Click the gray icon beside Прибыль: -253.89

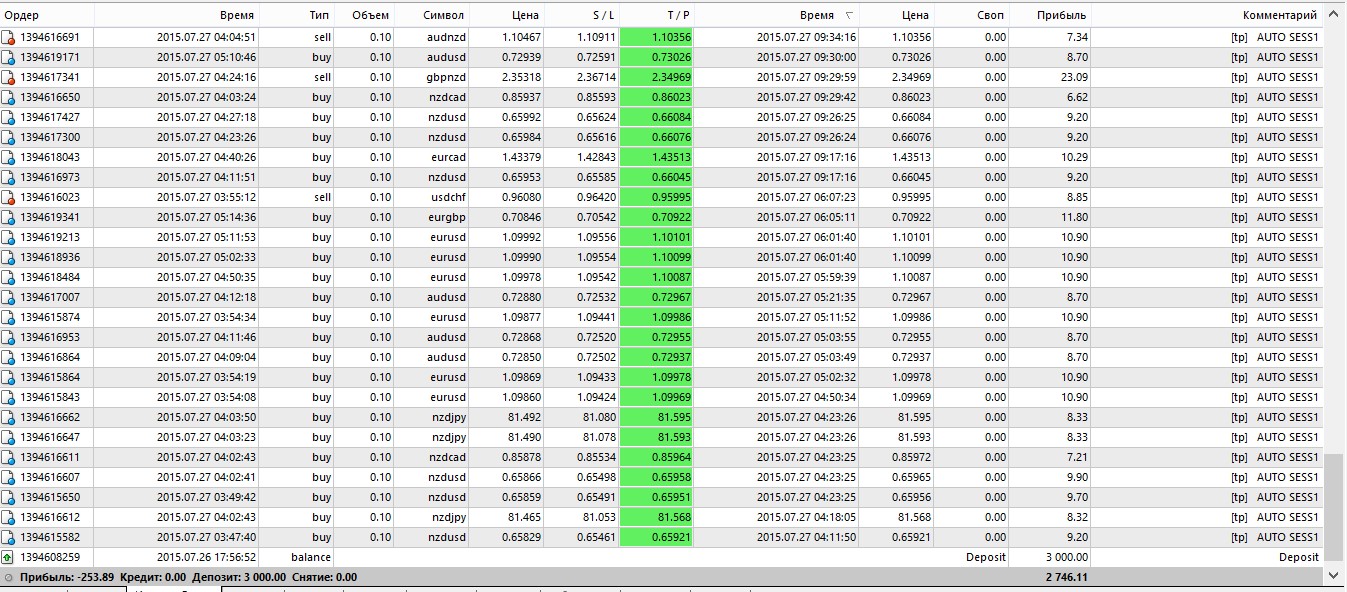point(9,577)
